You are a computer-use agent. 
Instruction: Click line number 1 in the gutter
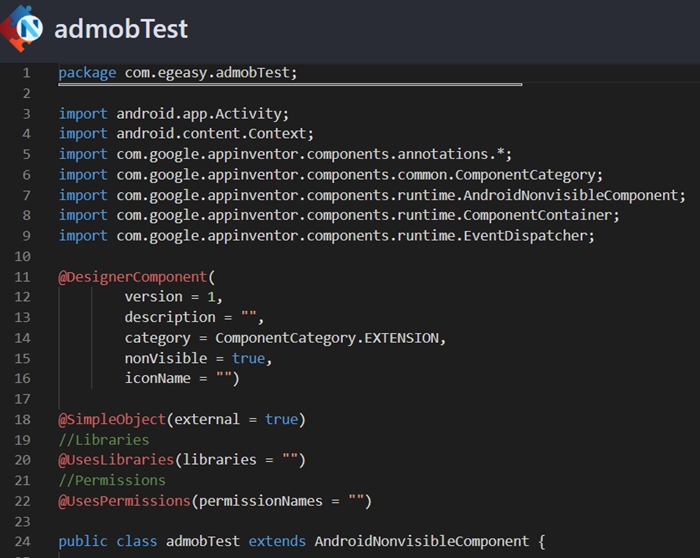click(x=26, y=73)
